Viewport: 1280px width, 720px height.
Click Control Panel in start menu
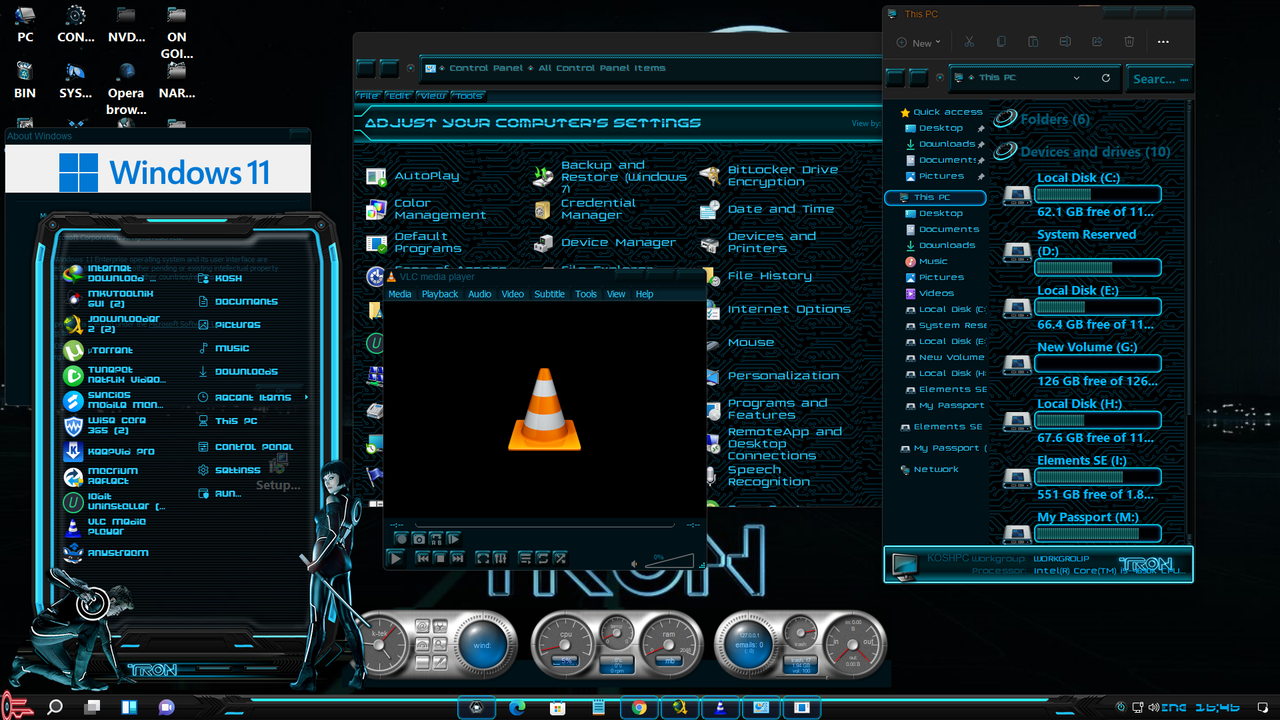(245, 447)
